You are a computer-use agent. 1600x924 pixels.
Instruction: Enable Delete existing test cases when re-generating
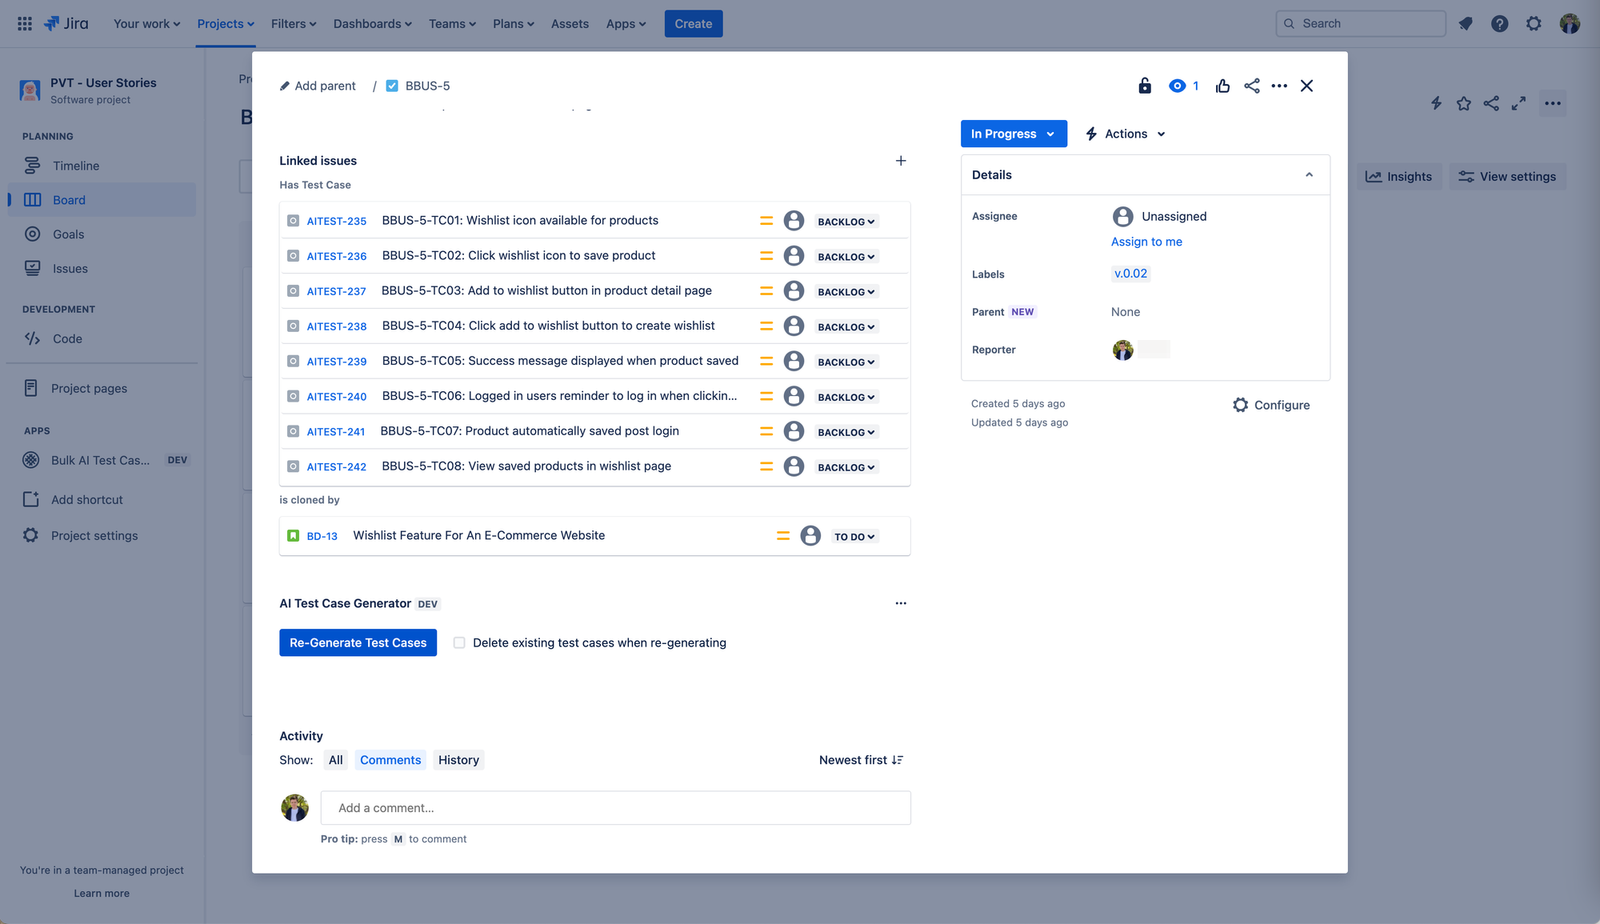[459, 642]
